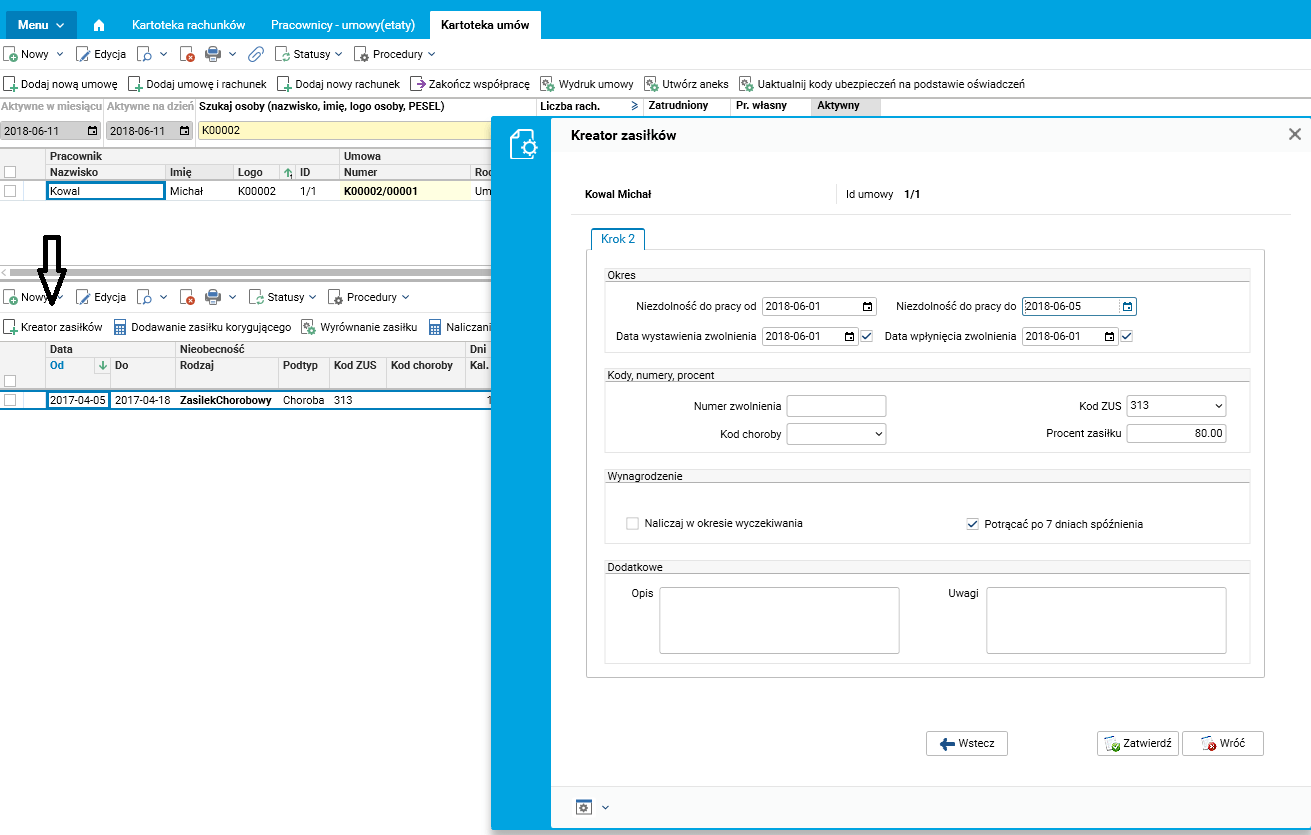Click Wyrównanie zasiłku tool

point(359,327)
